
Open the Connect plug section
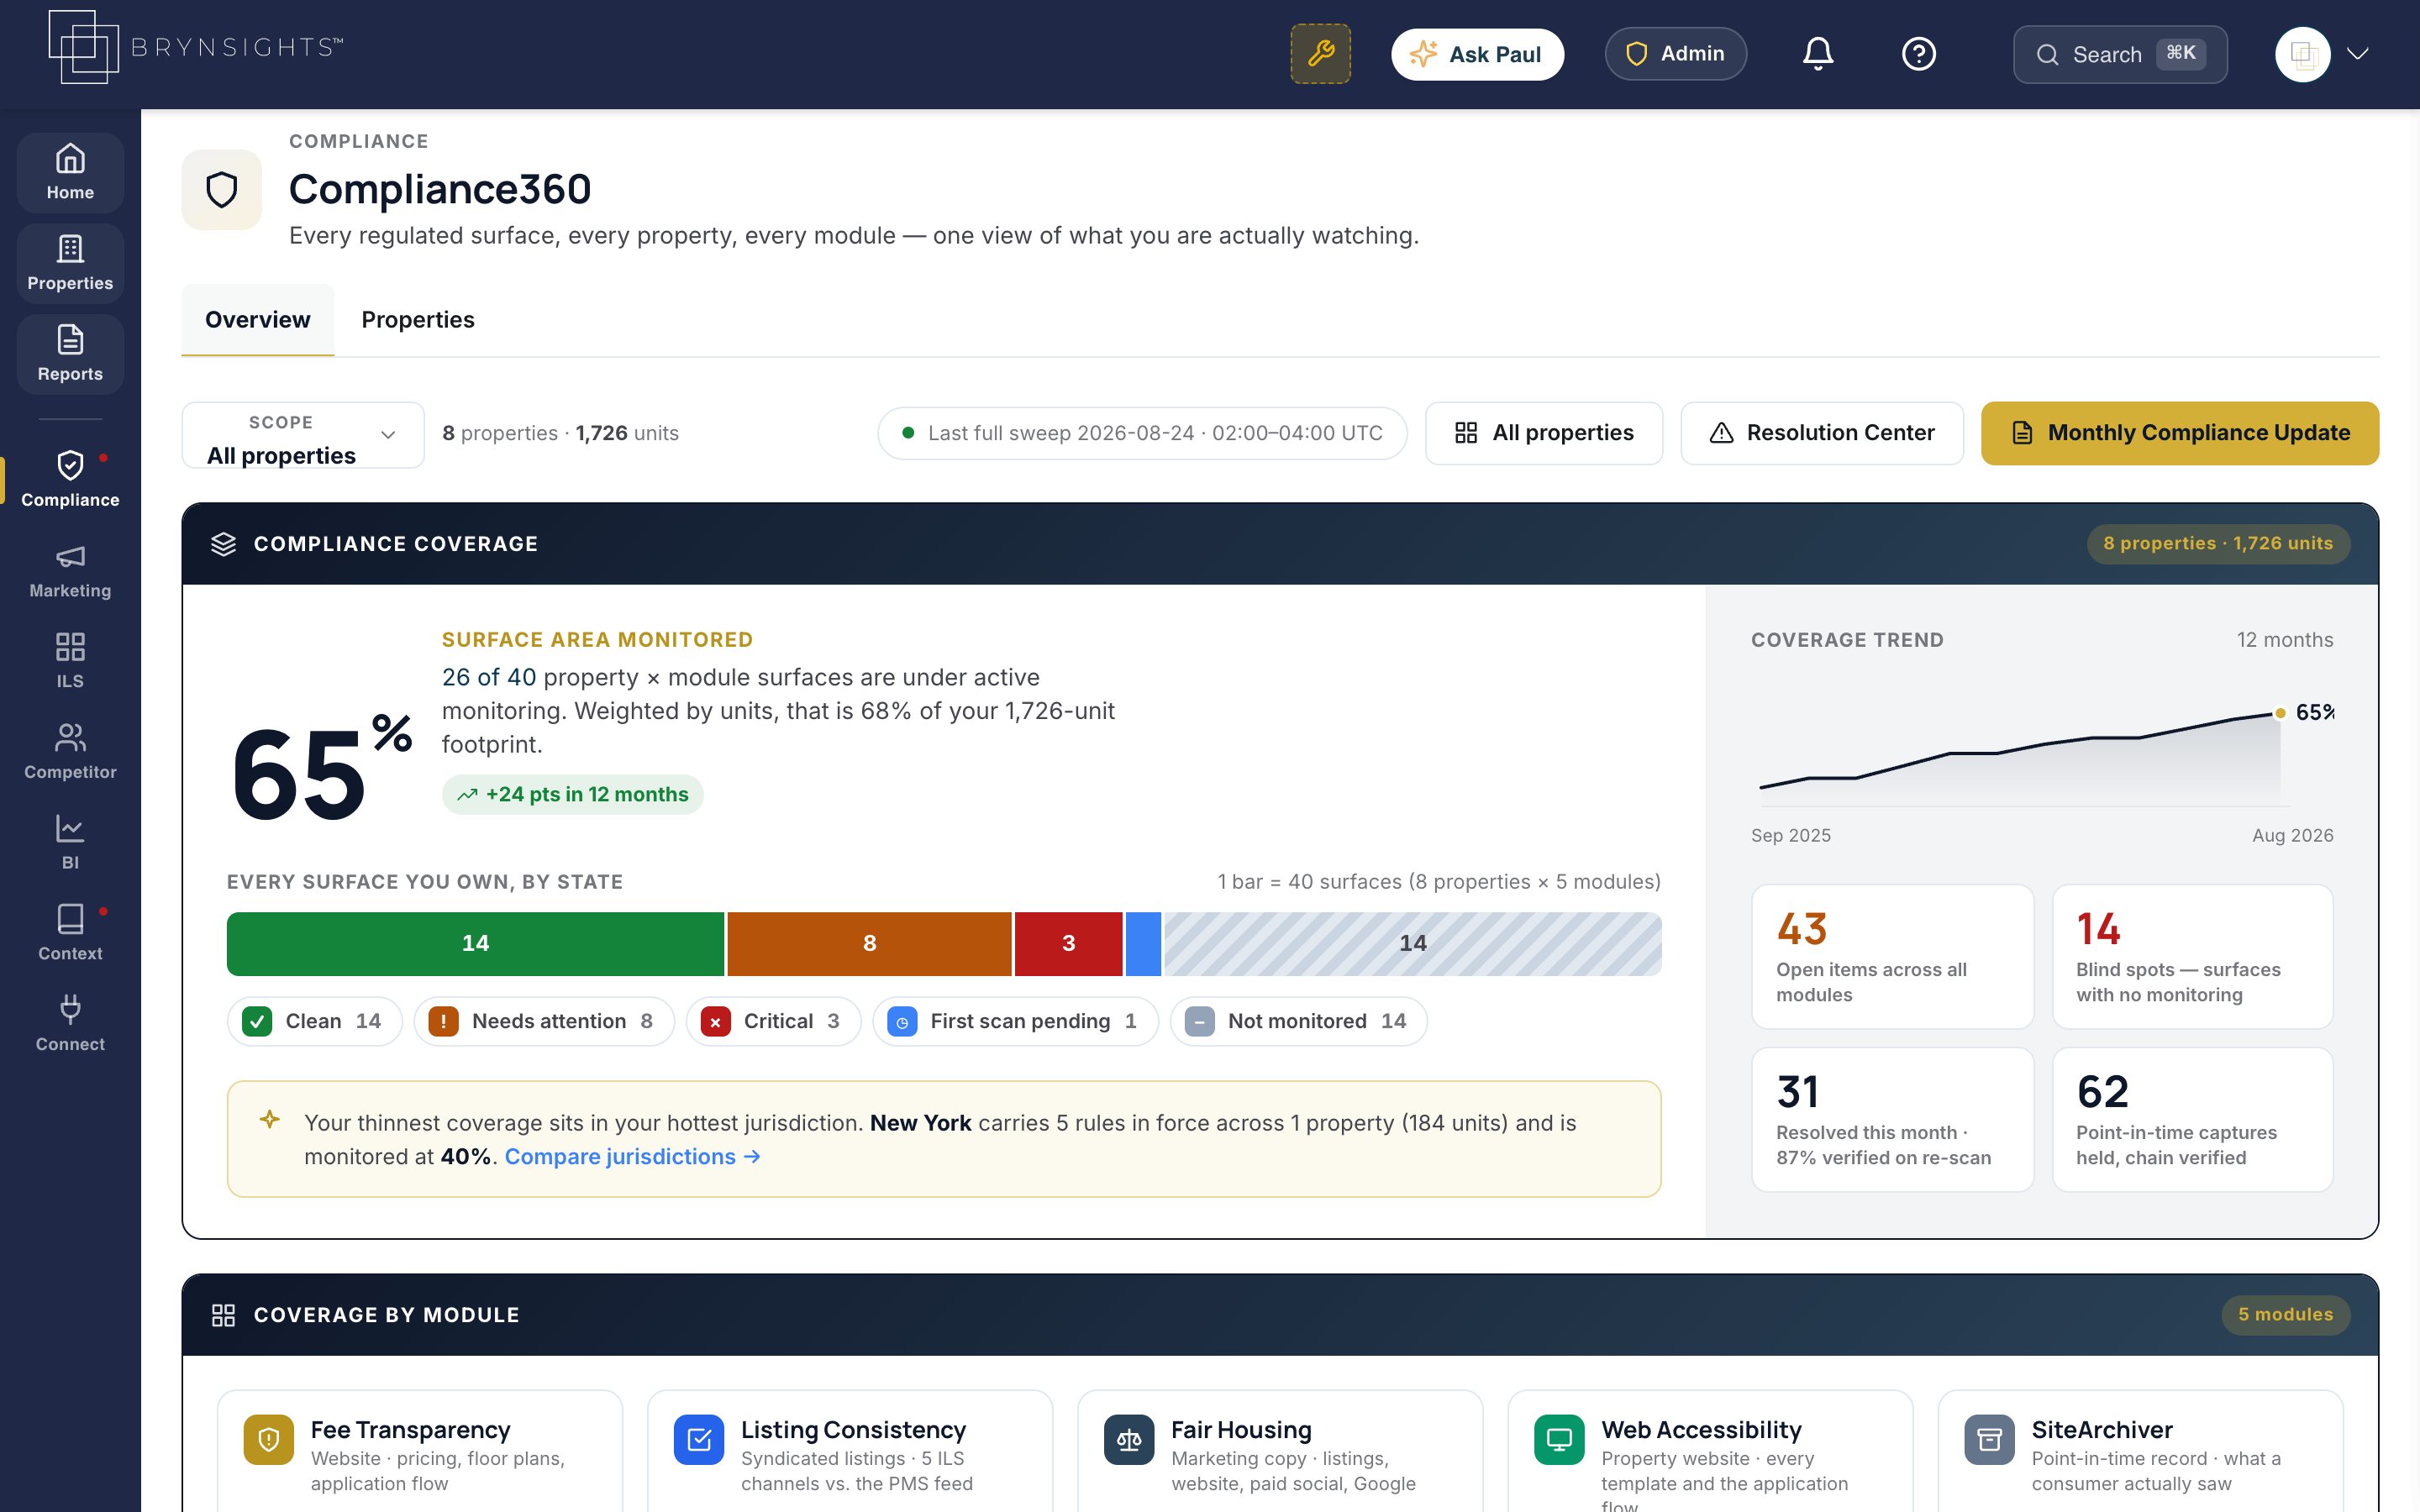70,1024
